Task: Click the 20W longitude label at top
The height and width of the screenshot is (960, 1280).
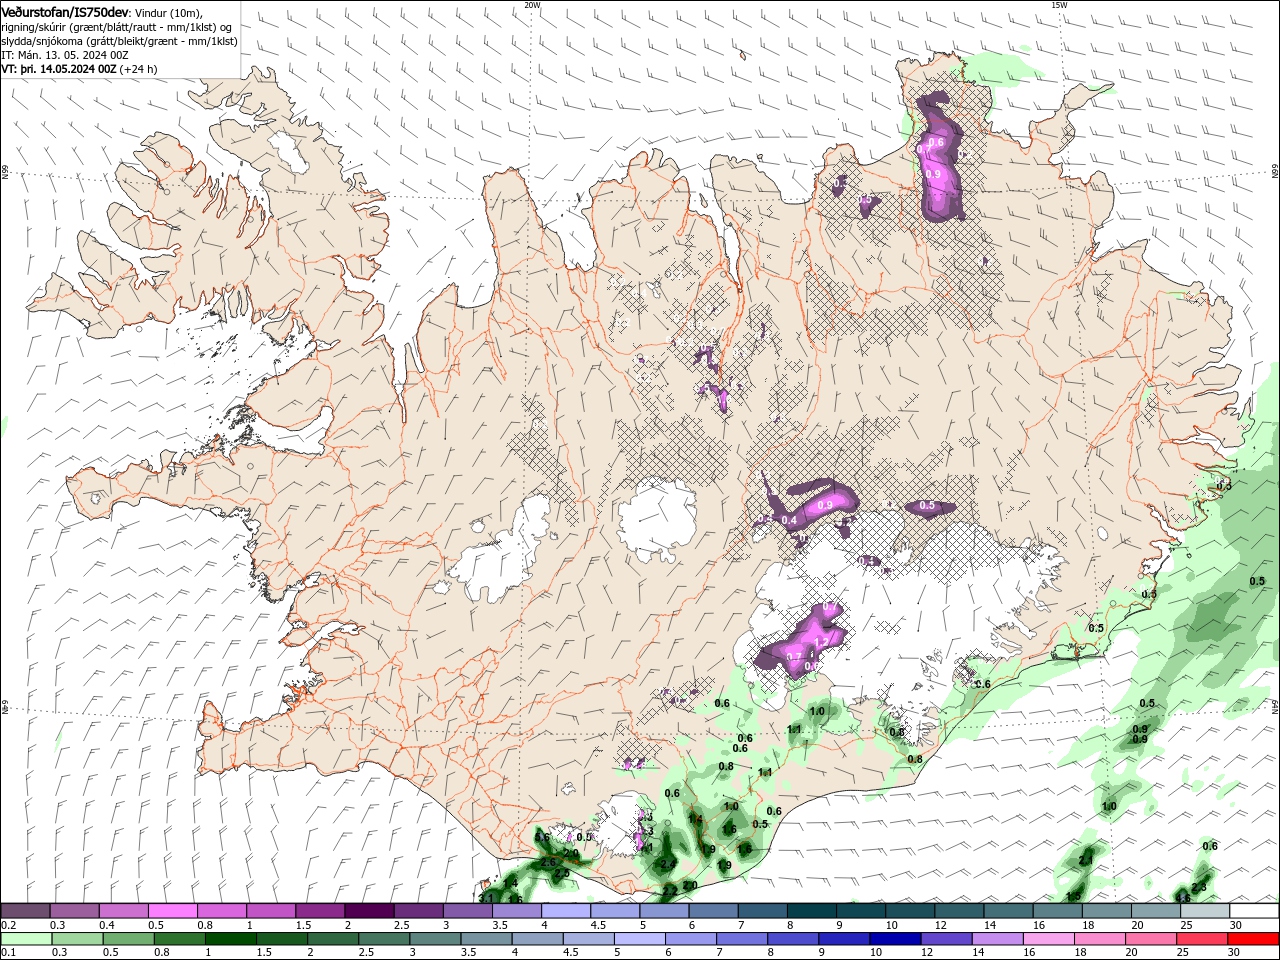Action: (532, 5)
